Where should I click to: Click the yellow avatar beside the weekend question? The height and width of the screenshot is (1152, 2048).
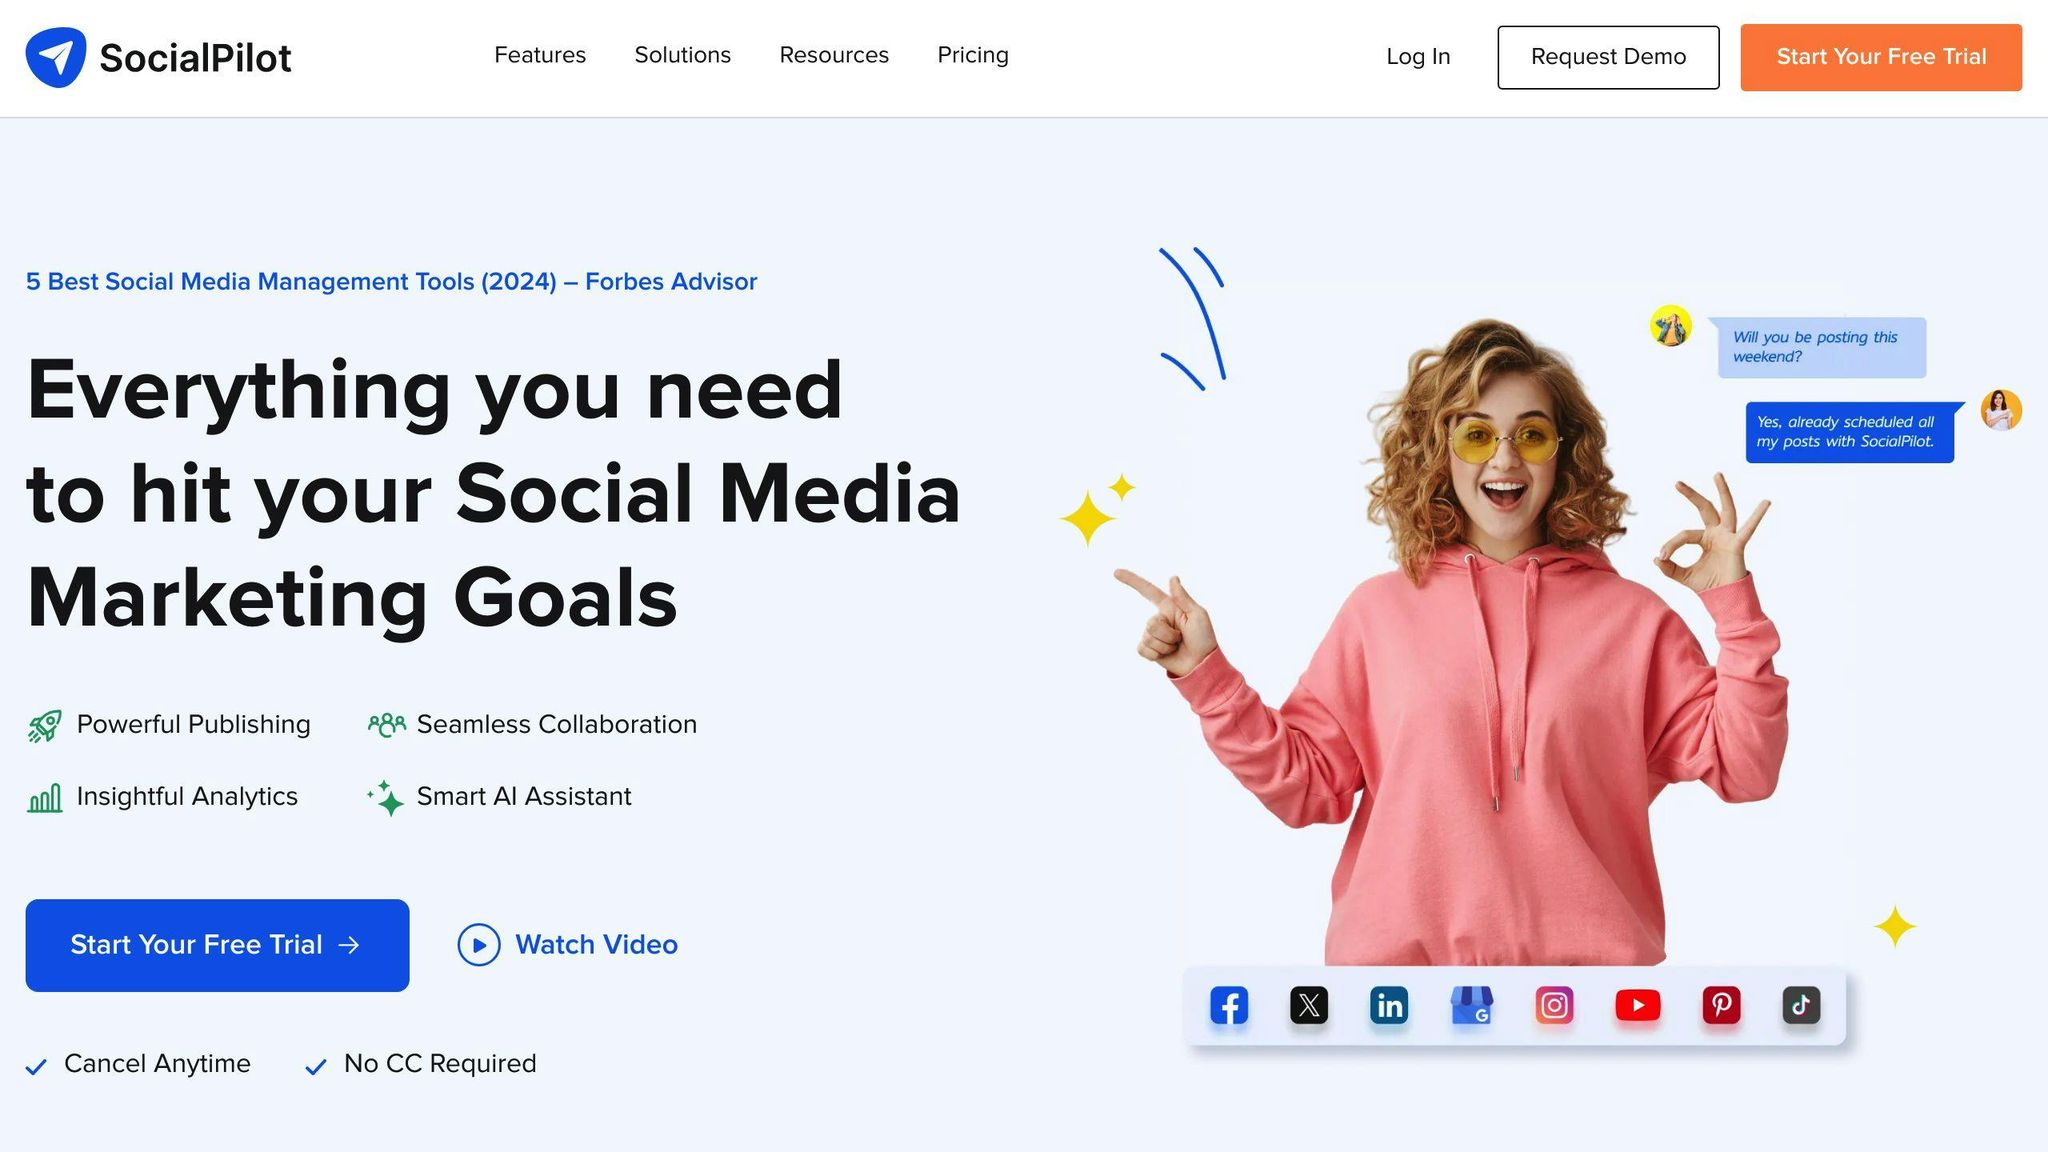coord(1671,326)
